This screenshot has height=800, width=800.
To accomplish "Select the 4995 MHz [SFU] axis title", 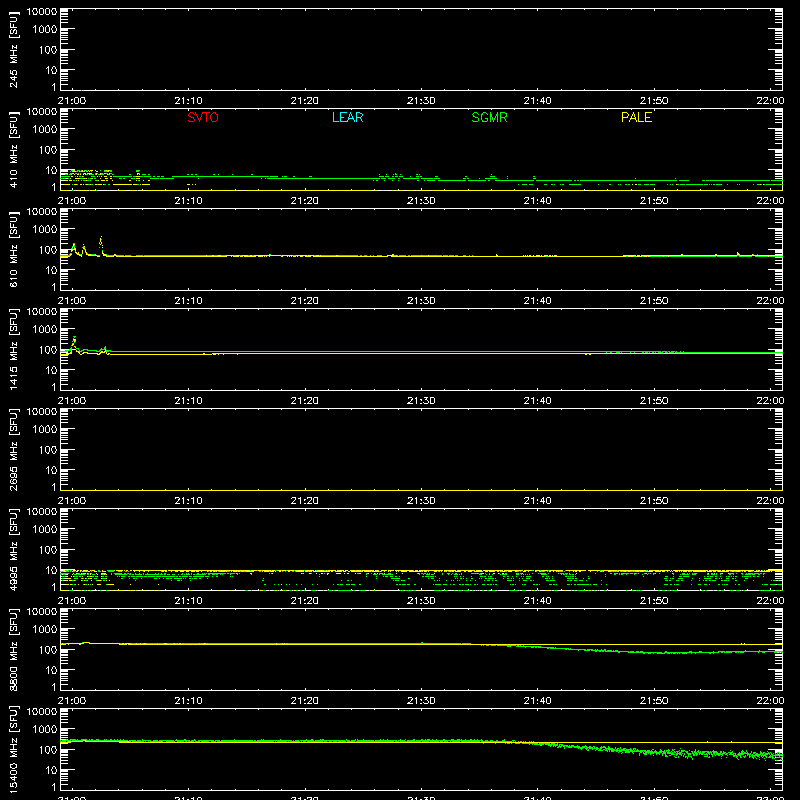I will point(13,549).
